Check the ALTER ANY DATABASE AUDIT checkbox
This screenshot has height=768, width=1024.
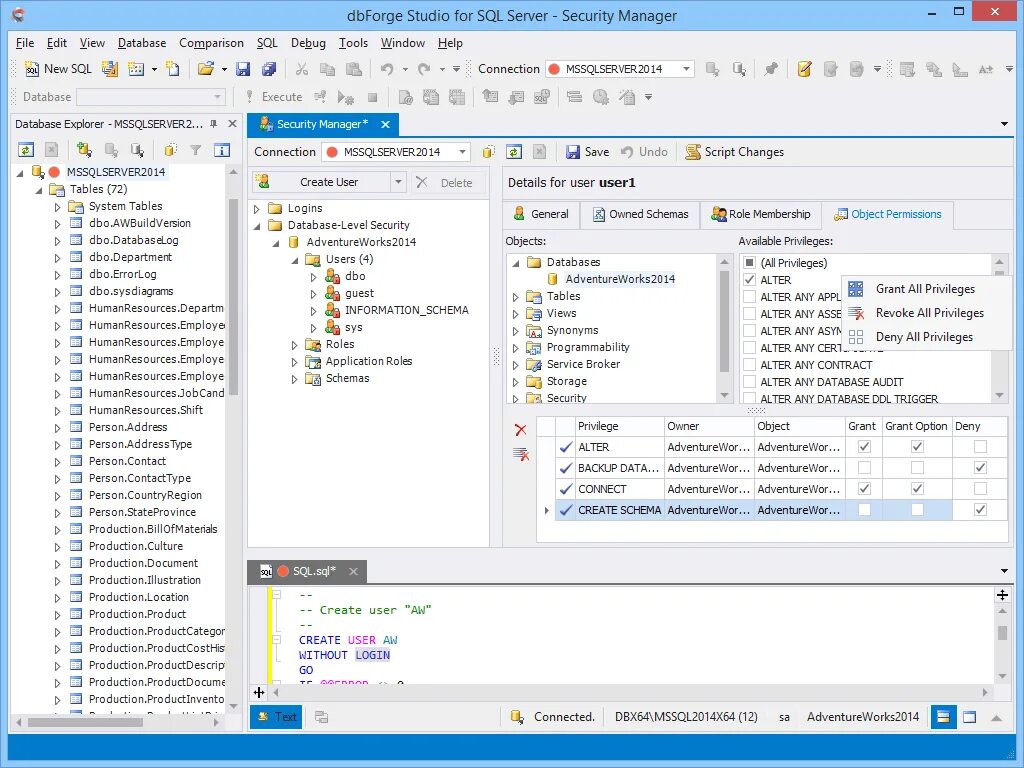[x=750, y=381]
